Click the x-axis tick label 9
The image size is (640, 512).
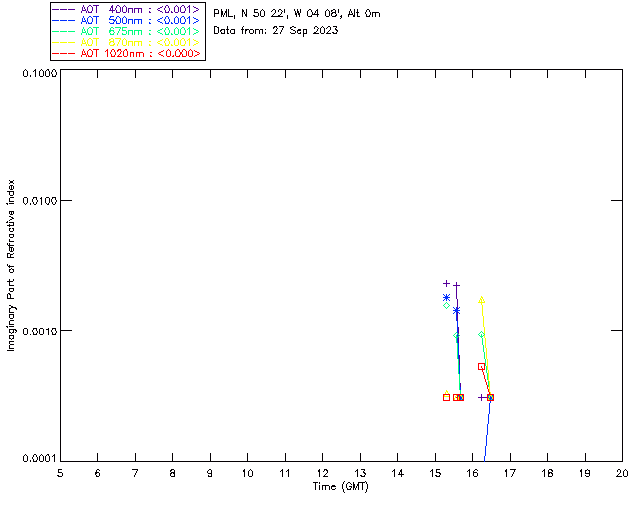pyautogui.click(x=210, y=473)
